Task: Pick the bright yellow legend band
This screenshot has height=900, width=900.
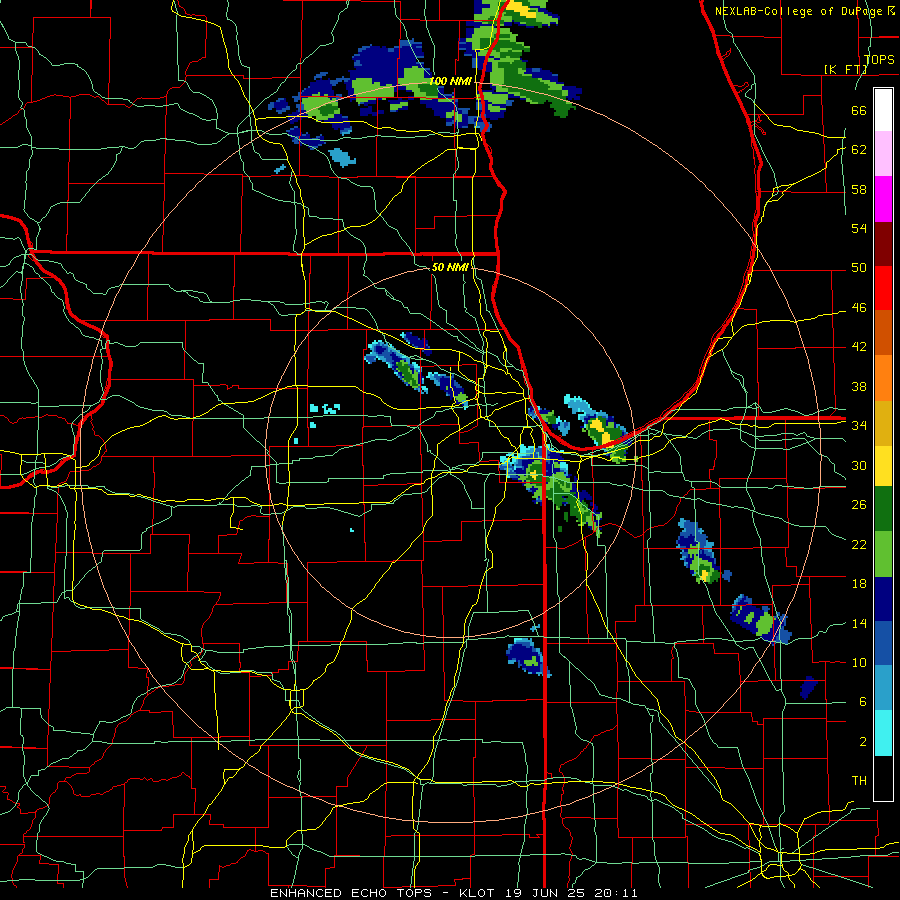Action: [883, 467]
